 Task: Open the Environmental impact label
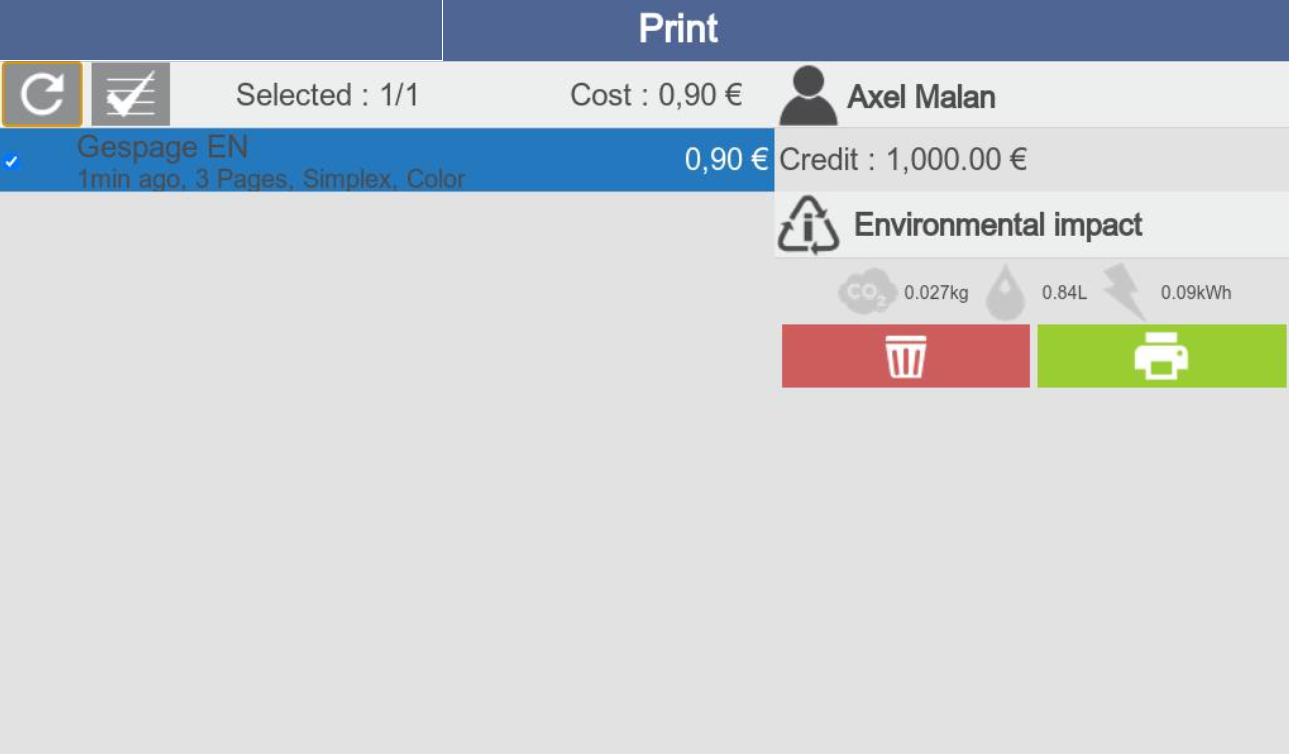pyautogui.click(x=998, y=225)
